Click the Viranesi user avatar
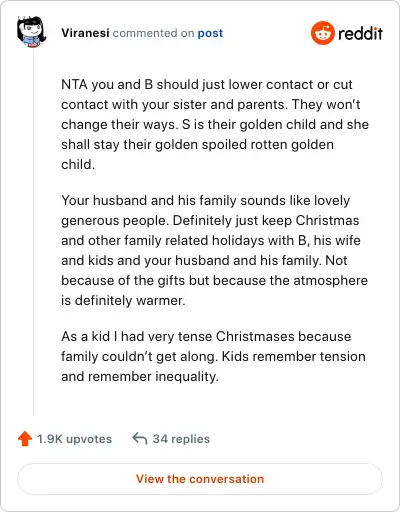400x512 pixels. 32,32
